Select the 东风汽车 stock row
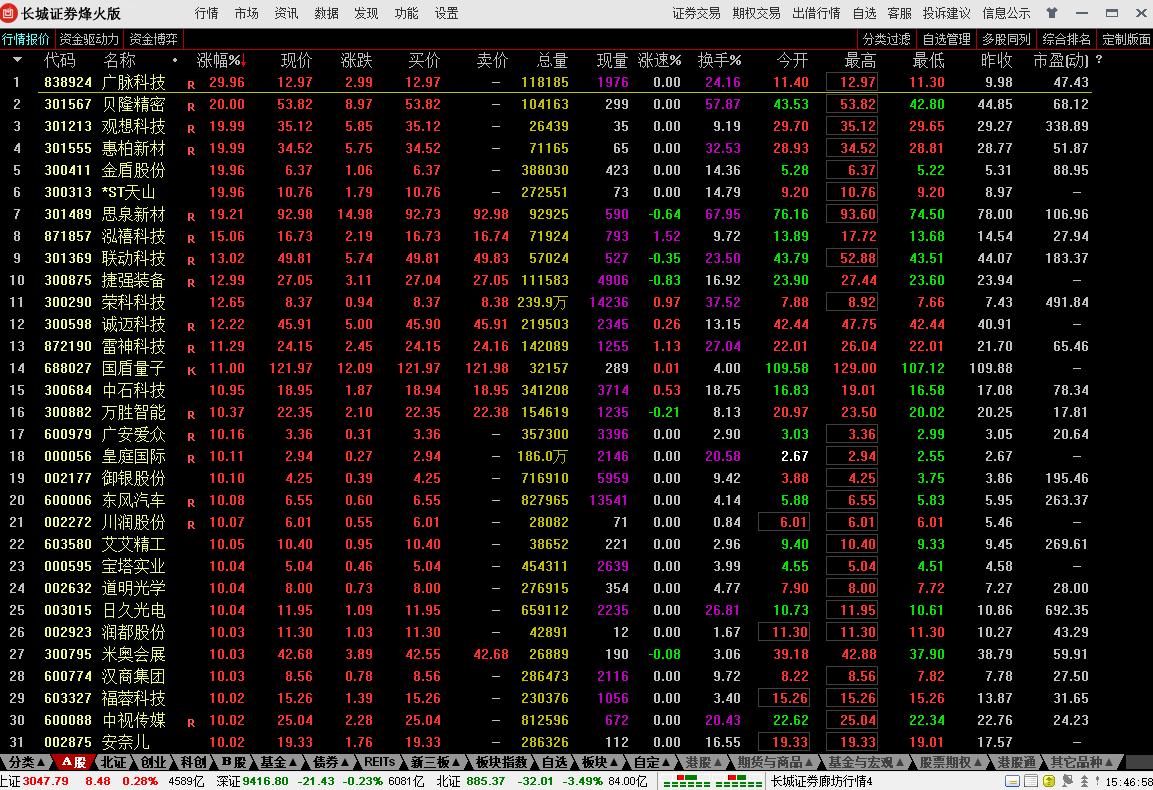The width and height of the screenshot is (1153, 790). (134, 500)
